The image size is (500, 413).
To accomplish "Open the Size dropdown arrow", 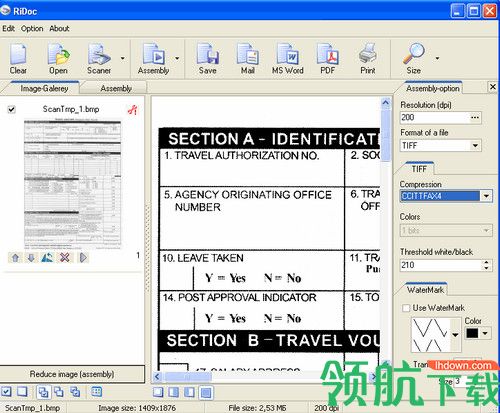I will click(x=437, y=58).
